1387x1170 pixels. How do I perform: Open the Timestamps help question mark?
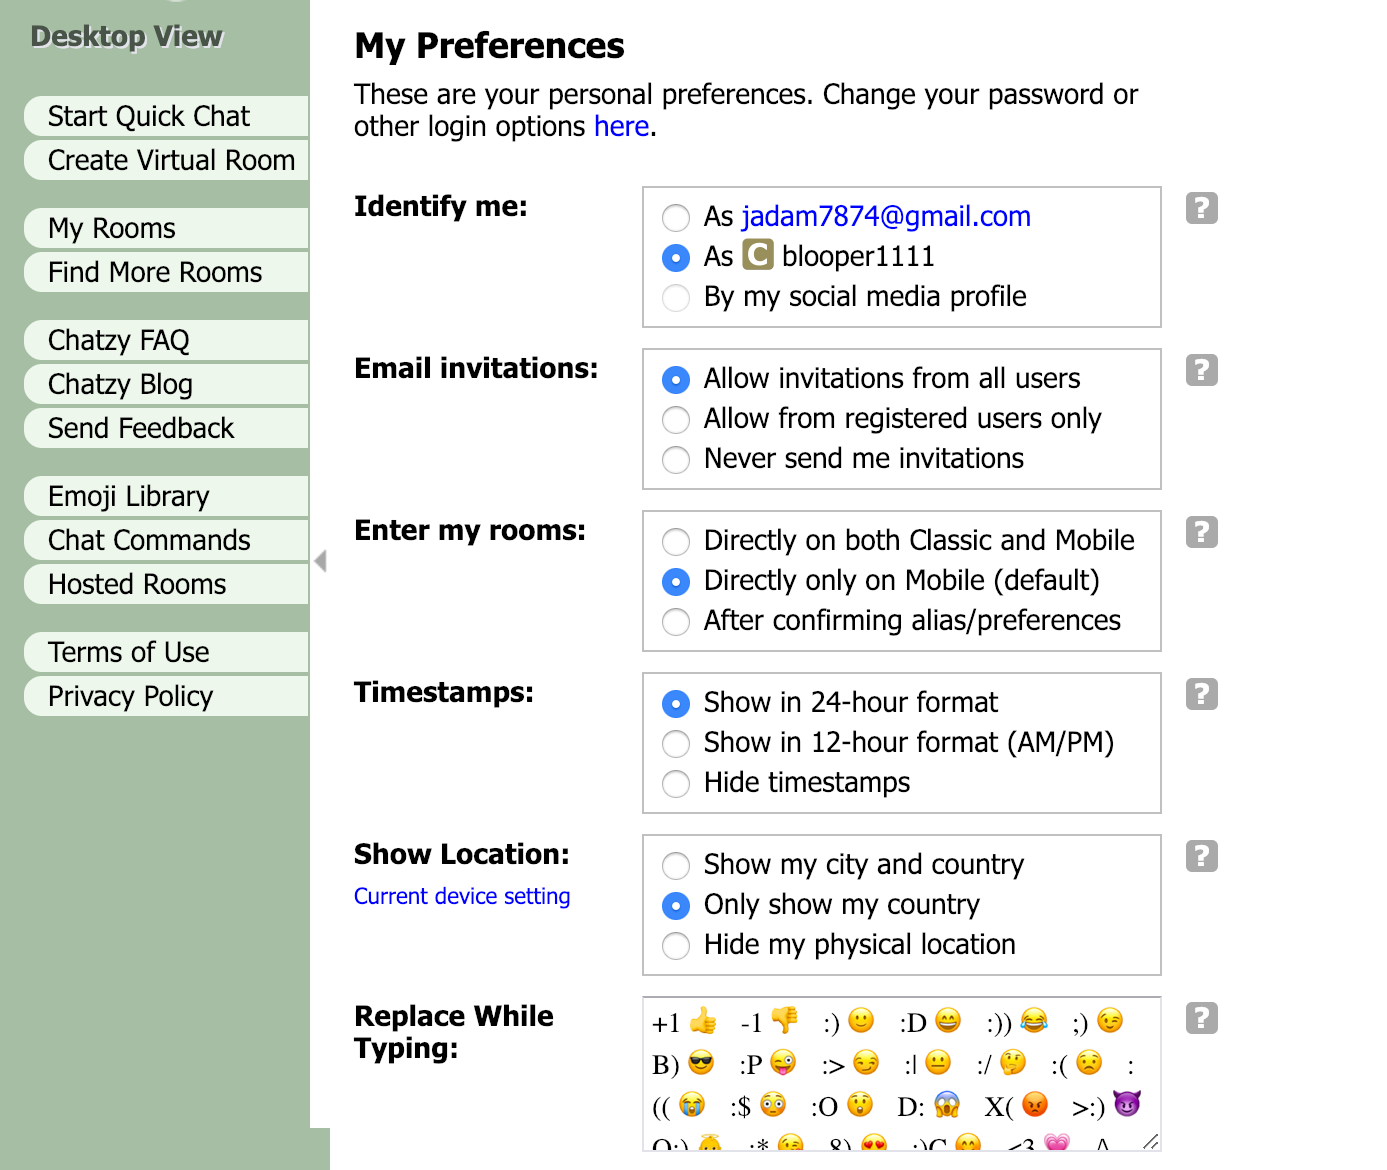click(1201, 694)
